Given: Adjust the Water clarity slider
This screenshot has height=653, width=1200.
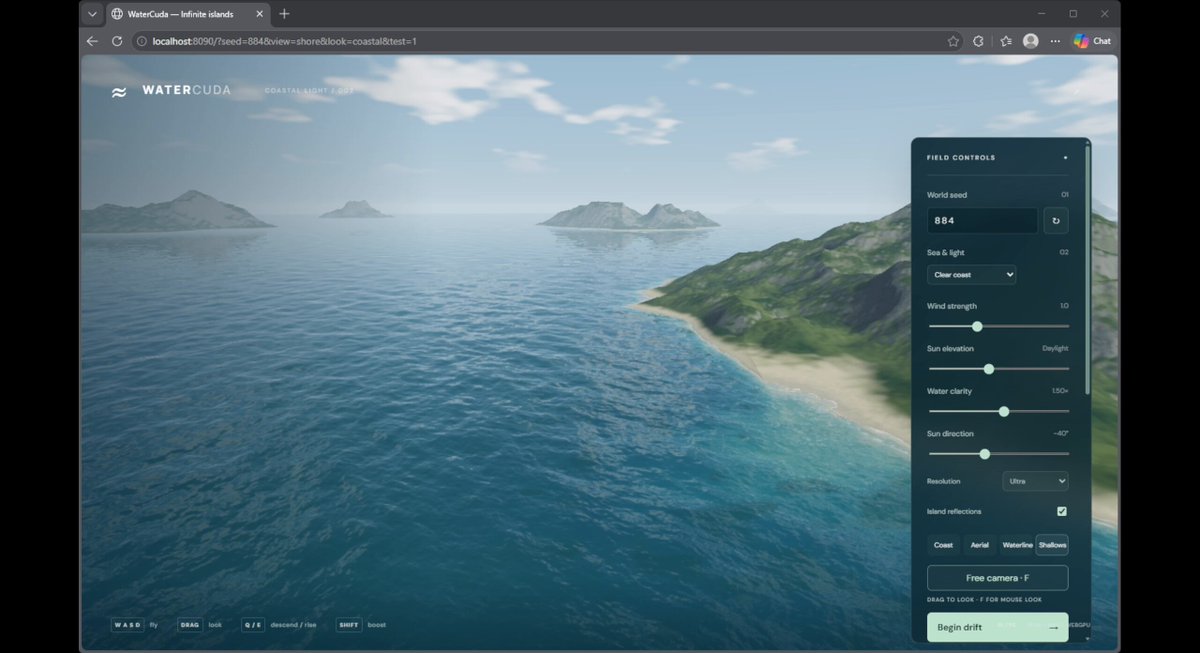Looking at the screenshot, I should (x=998, y=411).
